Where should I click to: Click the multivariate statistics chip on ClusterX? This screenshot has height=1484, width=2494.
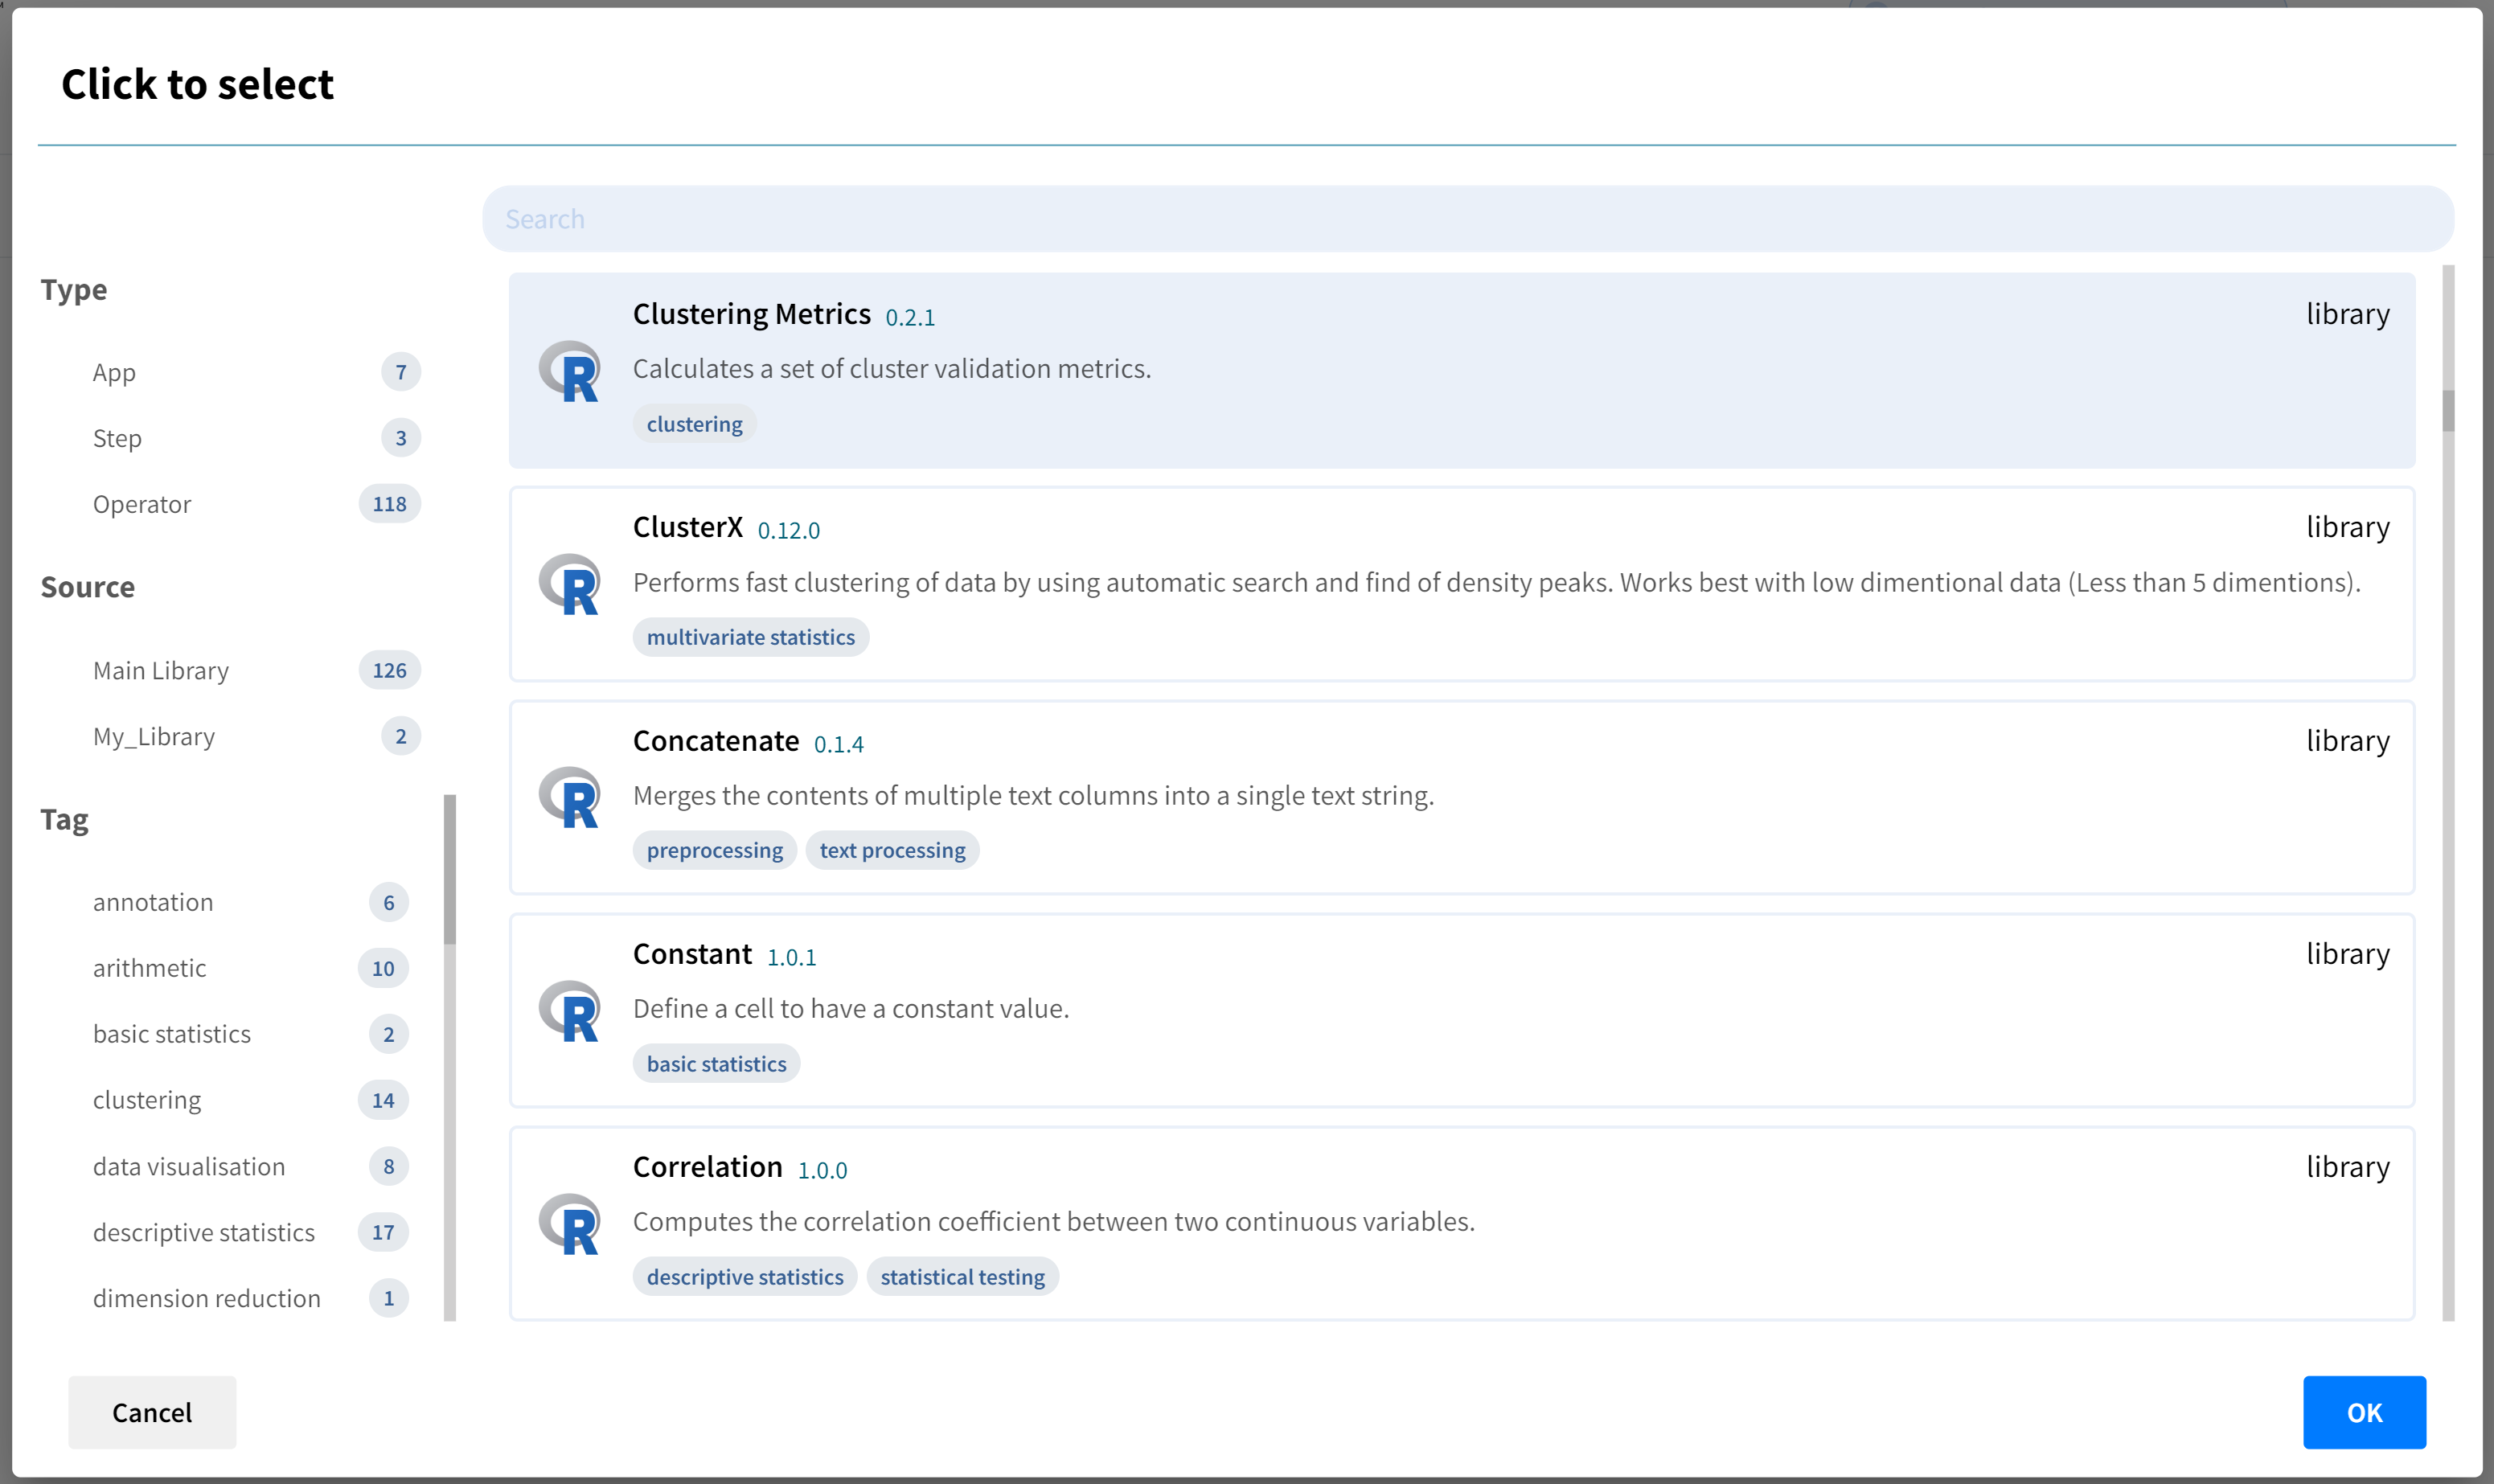click(751, 637)
